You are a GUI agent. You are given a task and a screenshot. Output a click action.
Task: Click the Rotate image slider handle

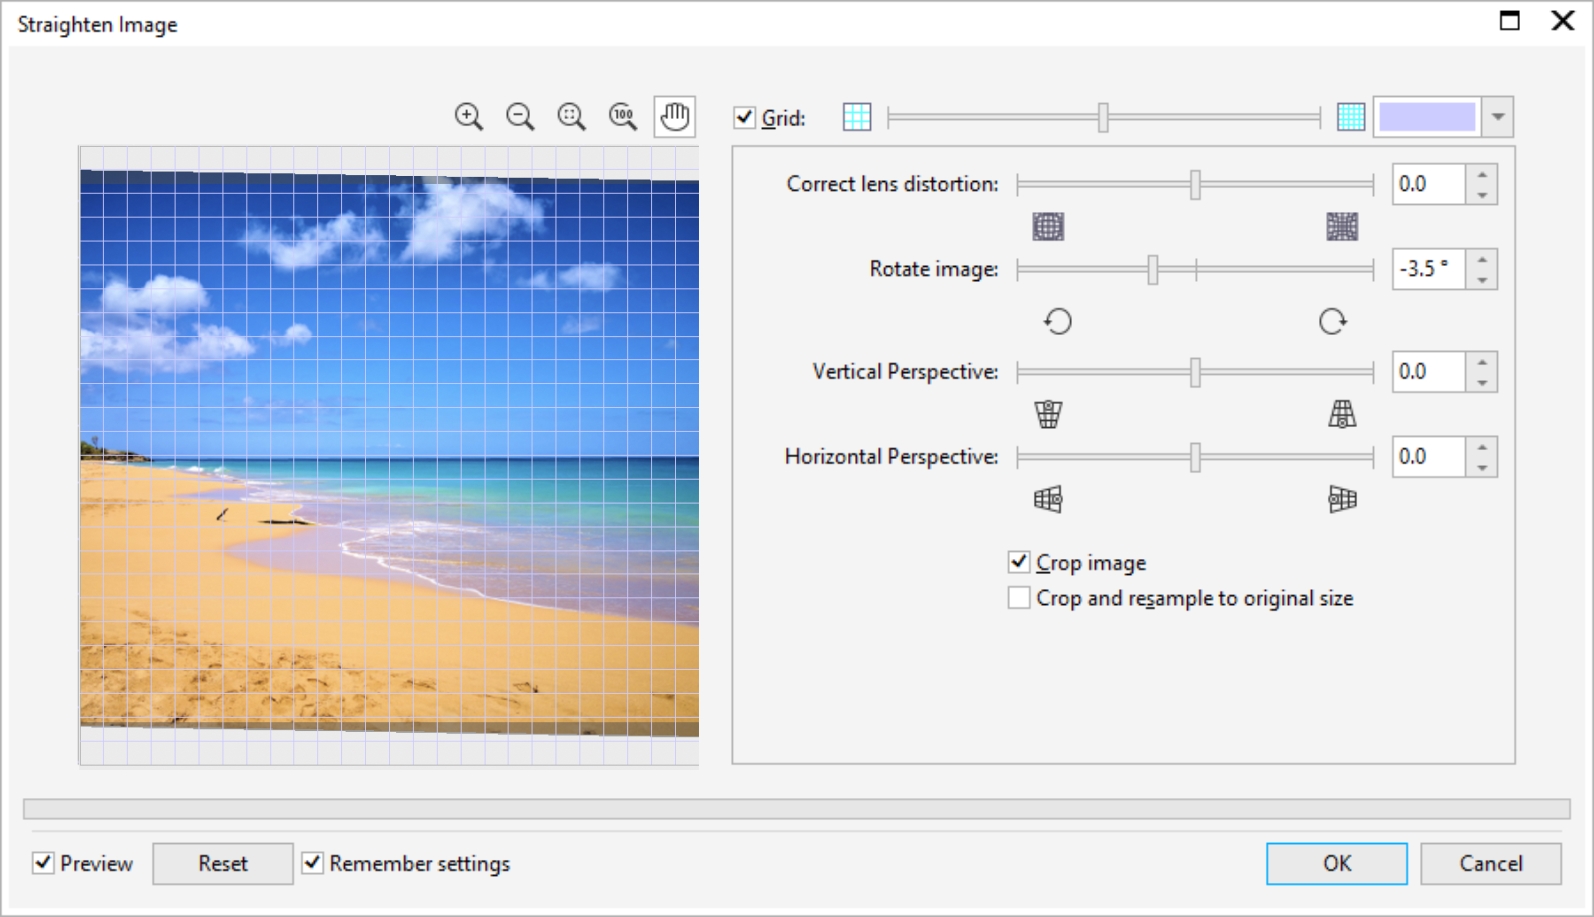point(1153,269)
